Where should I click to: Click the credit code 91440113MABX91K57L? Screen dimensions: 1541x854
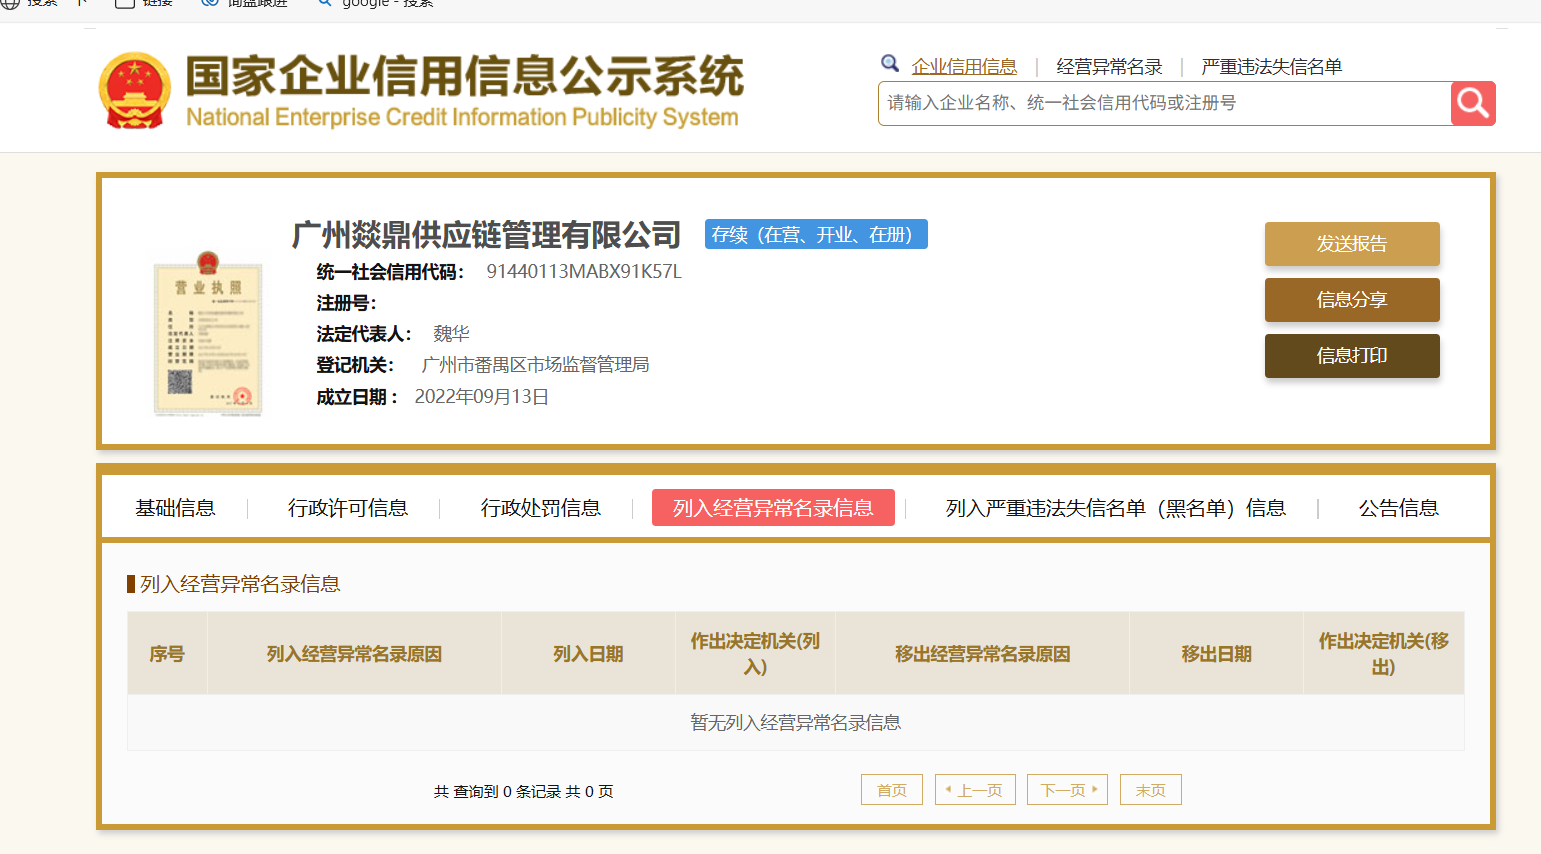(x=584, y=272)
